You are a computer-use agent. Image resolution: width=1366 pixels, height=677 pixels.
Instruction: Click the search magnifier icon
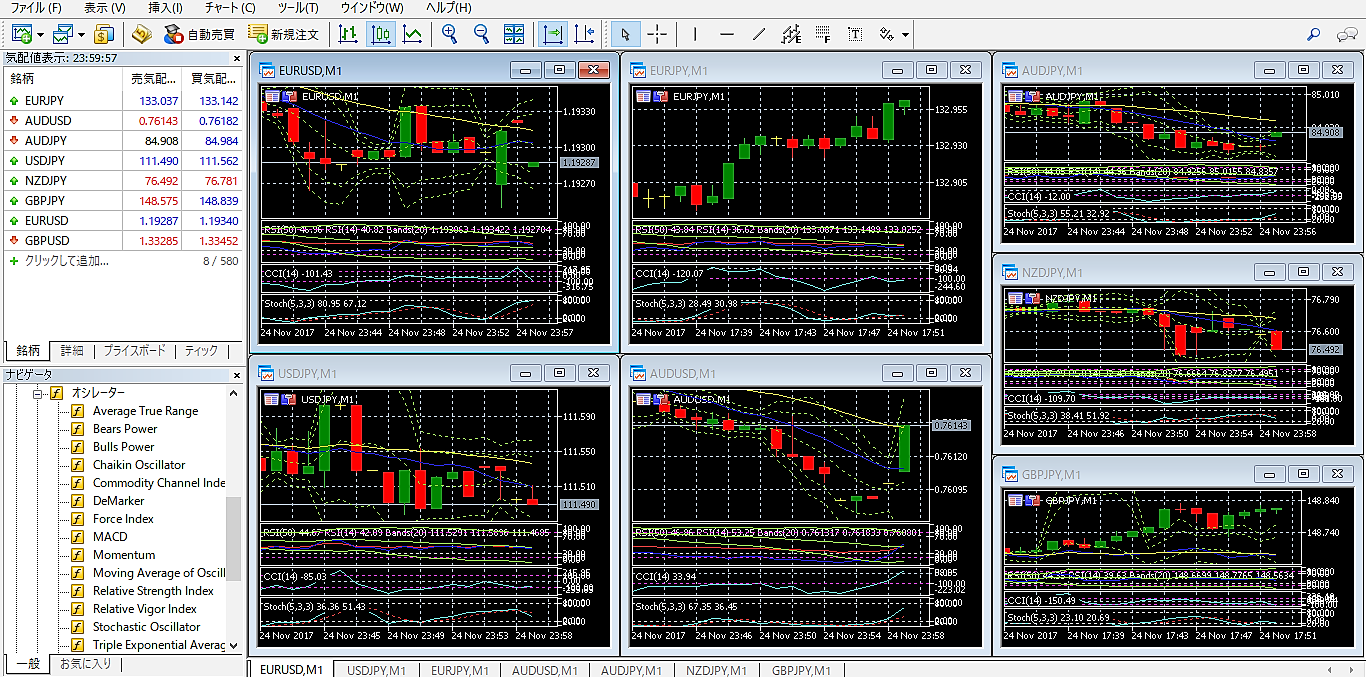coord(1314,34)
